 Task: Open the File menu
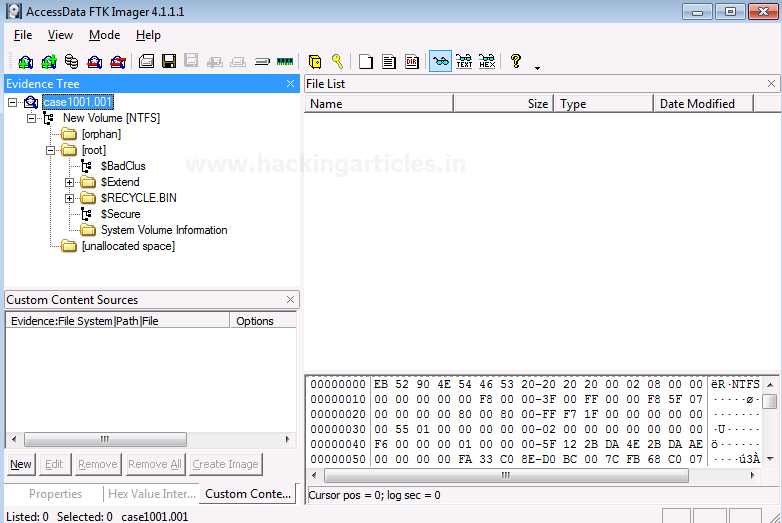click(x=23, y=35)
